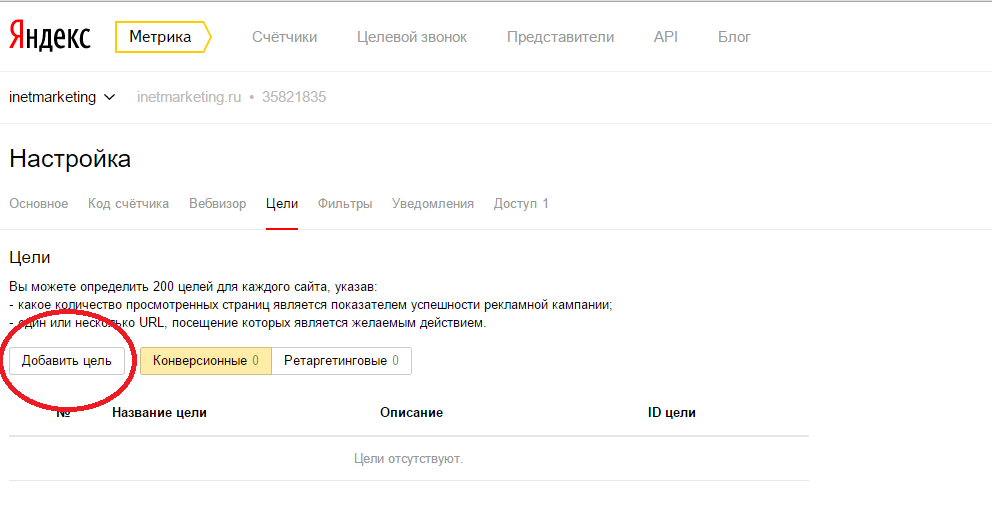Switch to the Вебвизор tab

tap(217, 204)
